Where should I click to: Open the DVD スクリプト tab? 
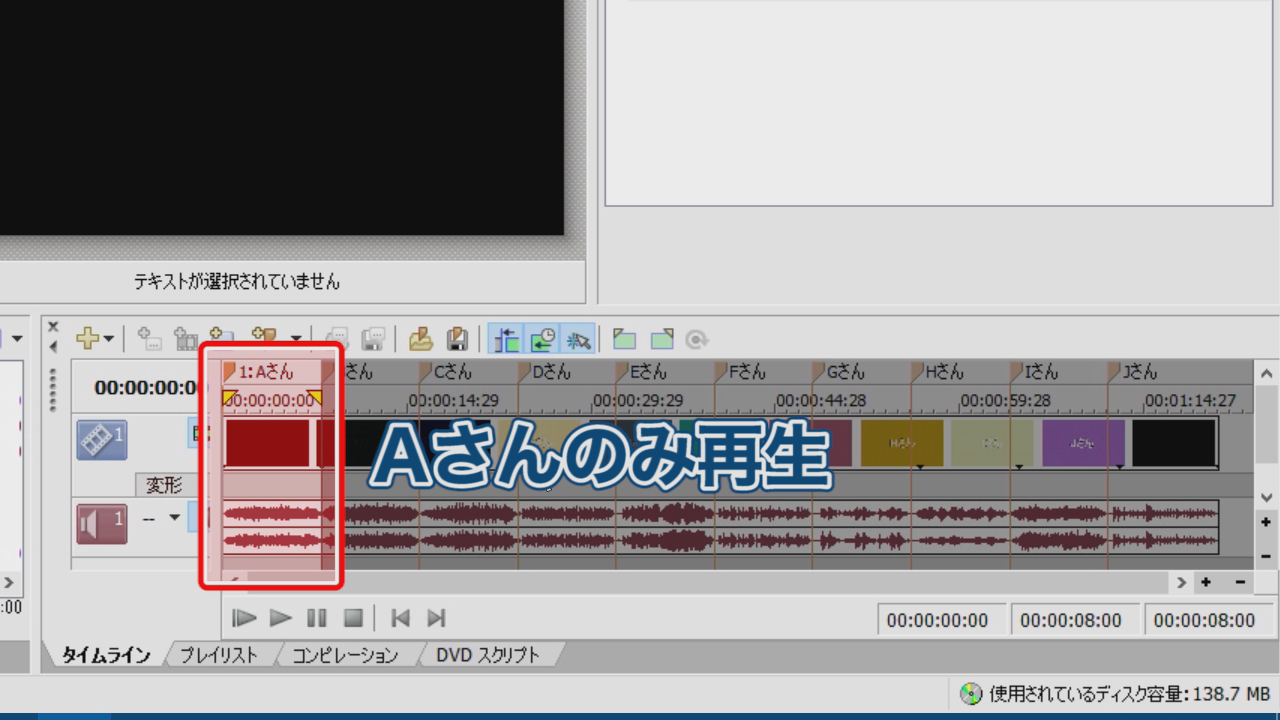click(x=487, y=656)
